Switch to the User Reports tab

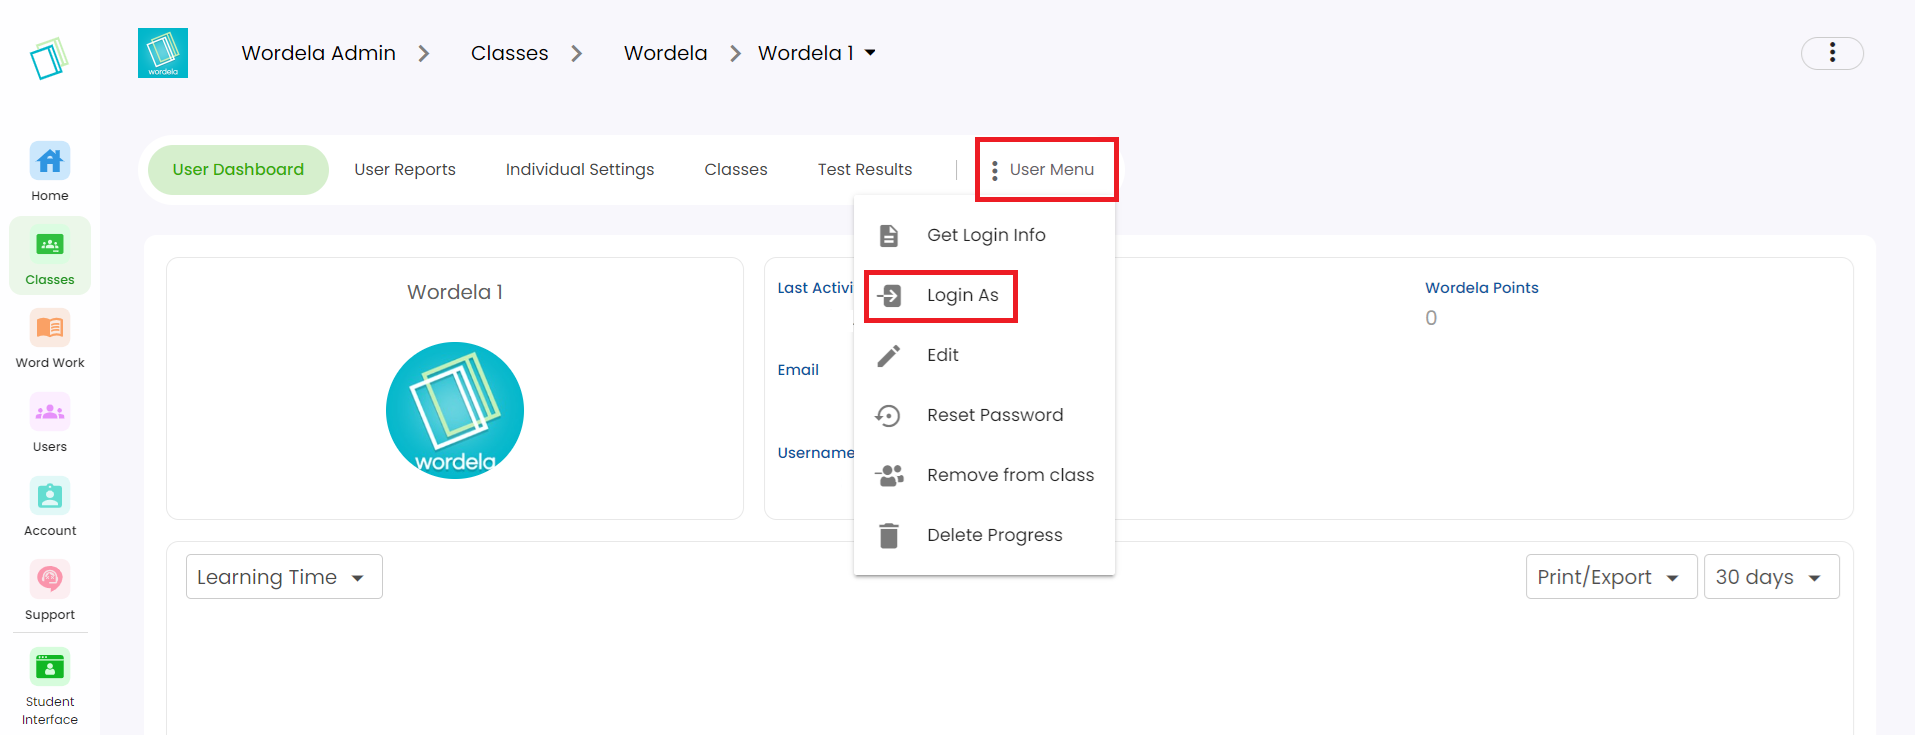point(405,170)
